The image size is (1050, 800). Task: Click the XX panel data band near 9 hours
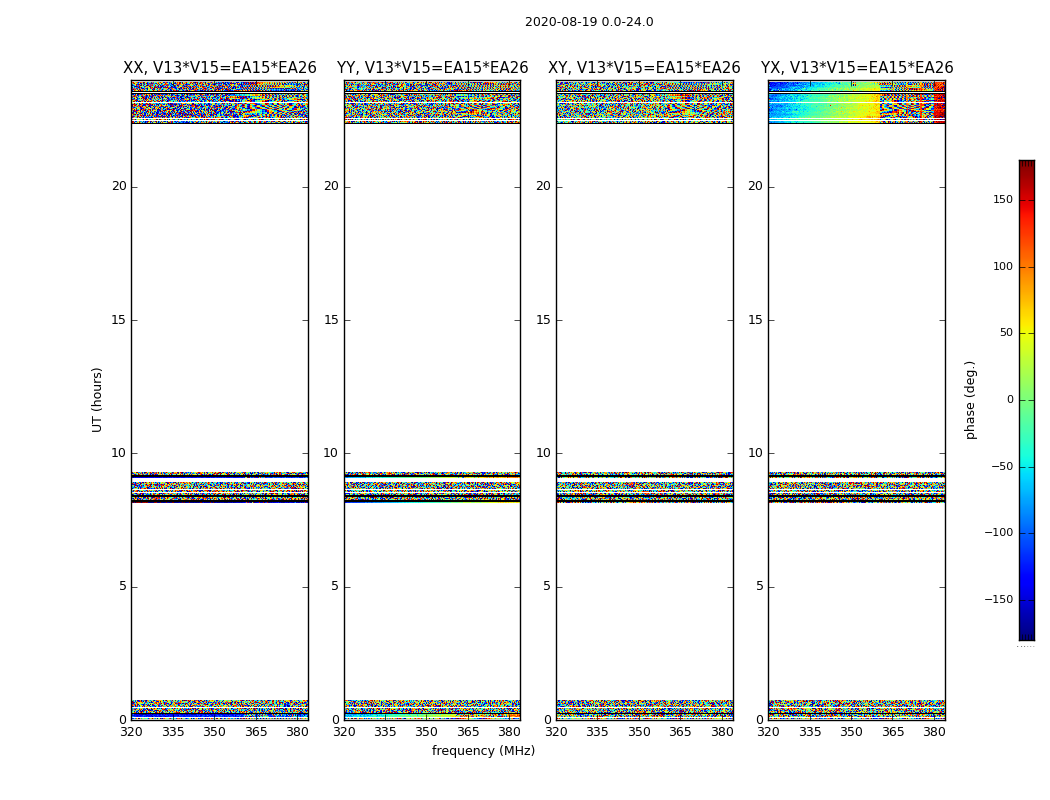click(x=220, y=487)
